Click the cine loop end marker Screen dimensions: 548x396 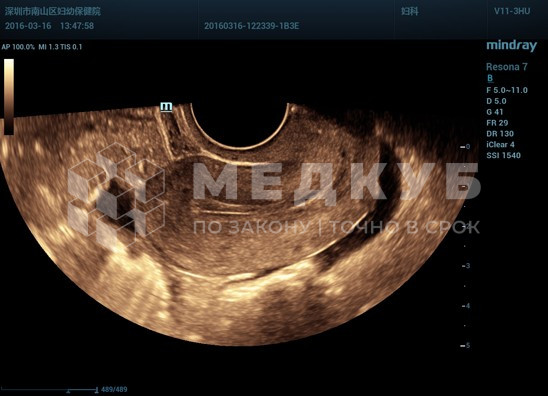pyautogui.click(x=96, y=390)
